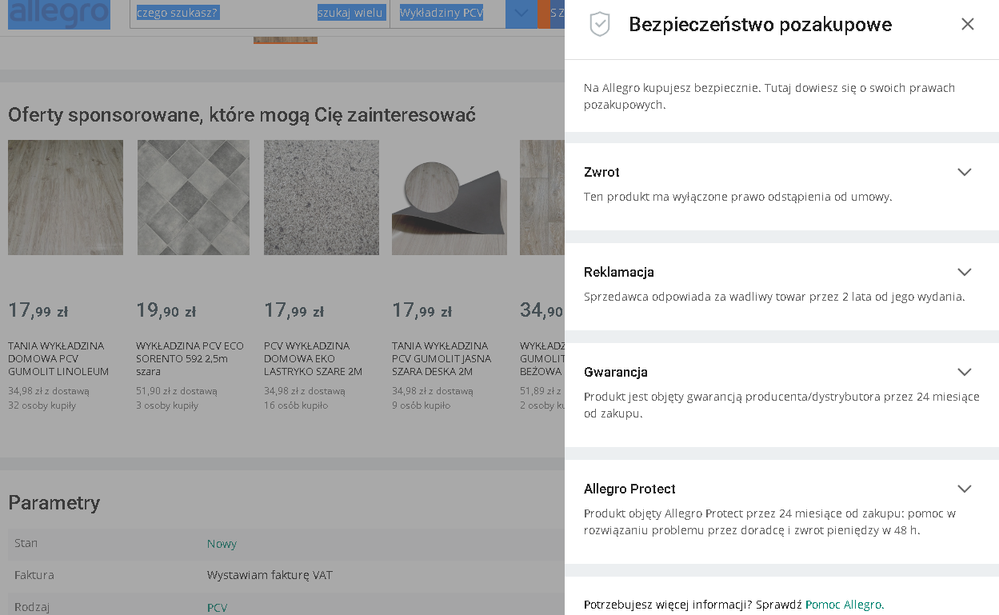Viewport: 999px width, 615px height.
Task: Expand the Gwarancja section chevron
Action: pos(964,372)
